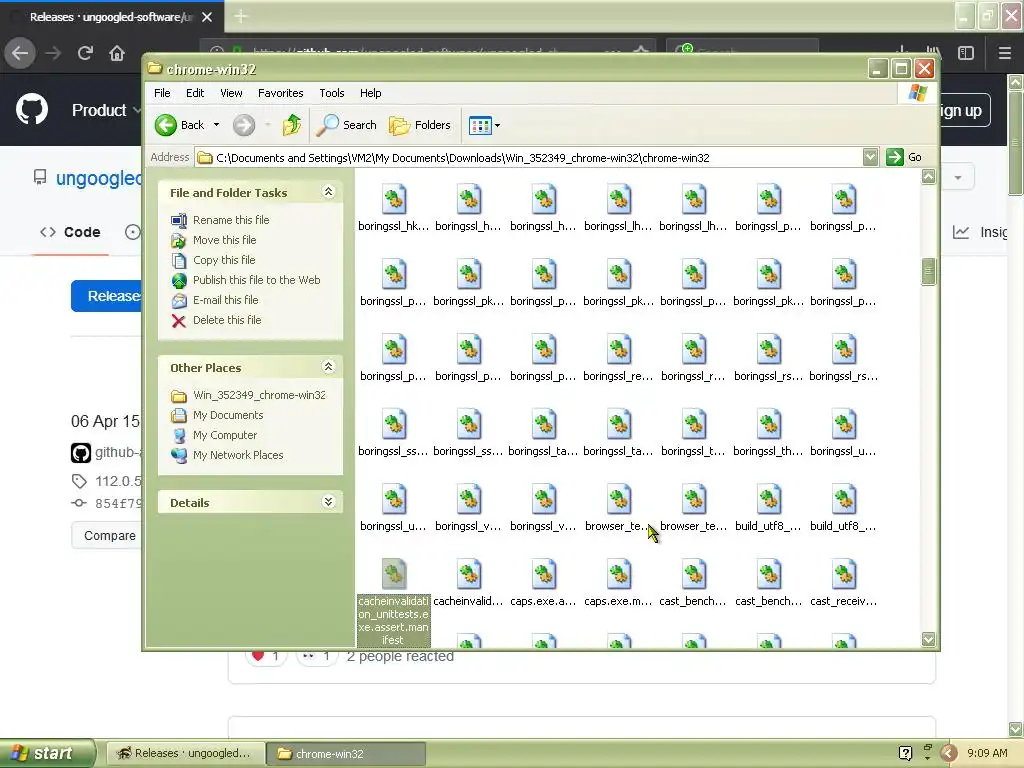Viewport: 1024px width, 768px height.
Task: Switch to Releases ungoogled taskbar item
Action: (x=185, y=753)
